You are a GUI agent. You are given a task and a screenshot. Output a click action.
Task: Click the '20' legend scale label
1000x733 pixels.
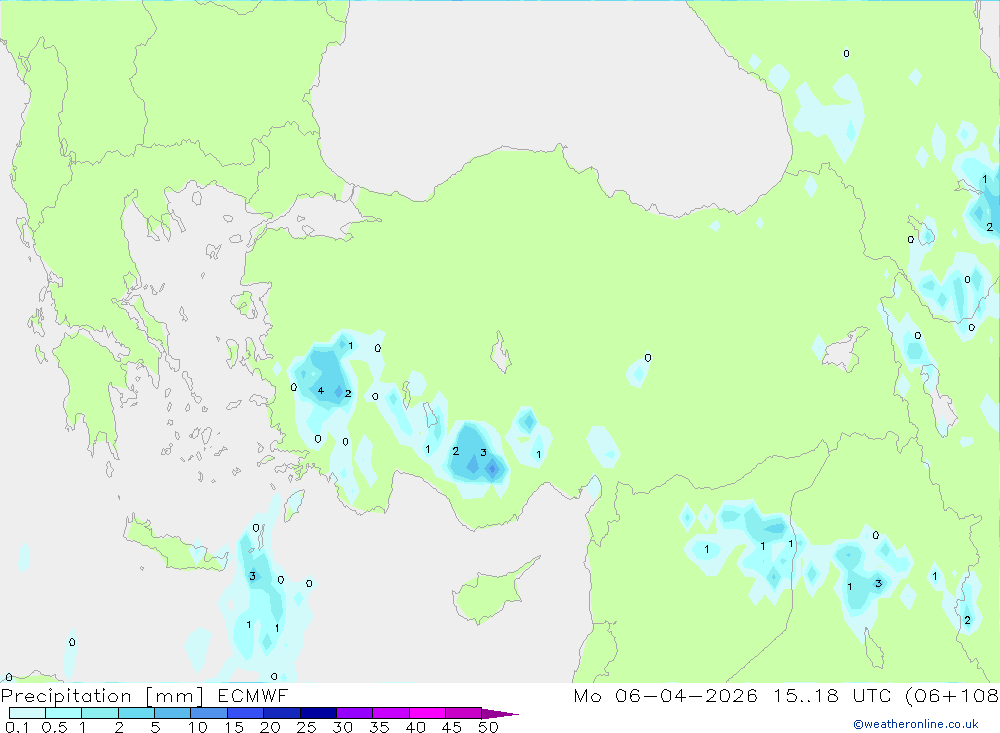pyautogui.click(x=270, y=727)
